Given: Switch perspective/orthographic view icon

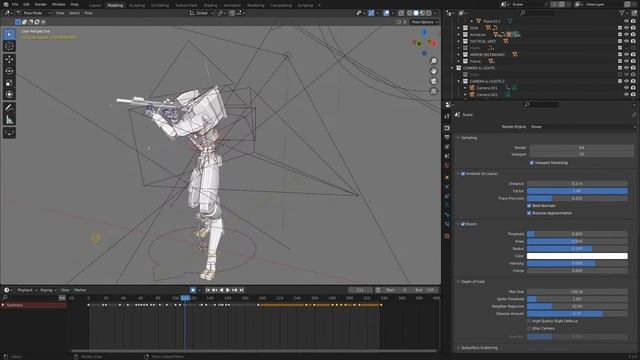Looking at the screenshot, I should coord(433,91).
